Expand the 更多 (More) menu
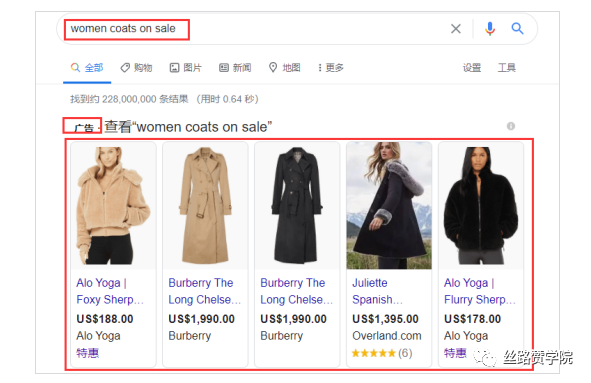 331,68
